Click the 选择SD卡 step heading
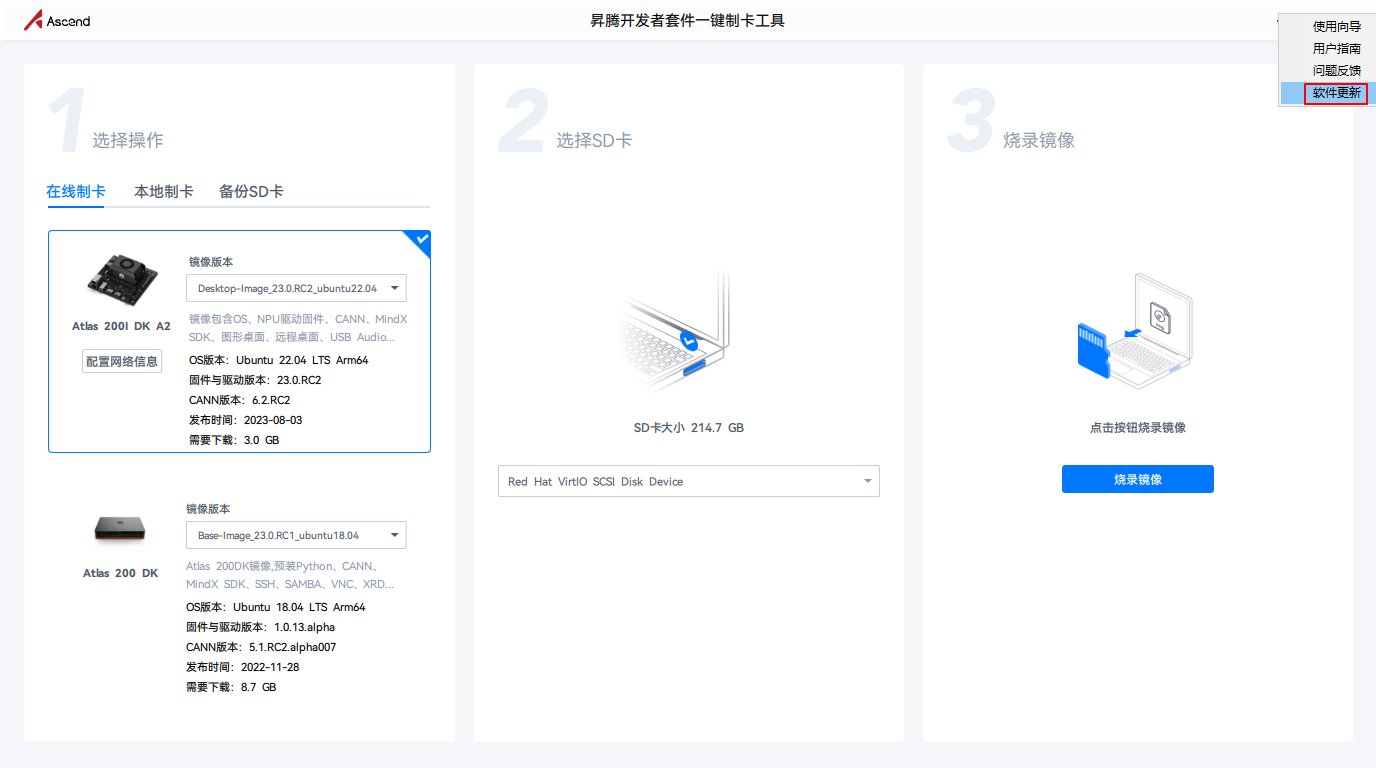This screenshot has width=1376, height=768. [594, 140]
